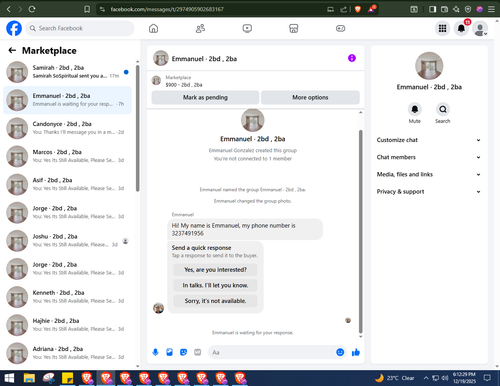Click the taskbar clock and date

464,378
